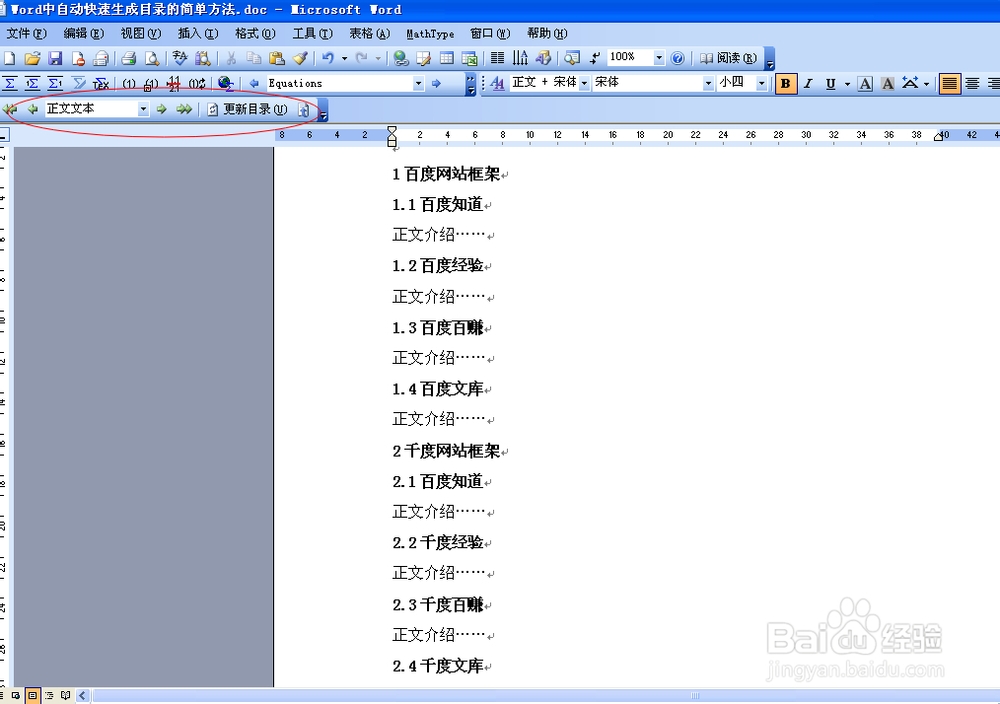The width and height of the screenshot is (1000, 704).
Task: Open the 文件 menu
Action: tap(27, 33)
